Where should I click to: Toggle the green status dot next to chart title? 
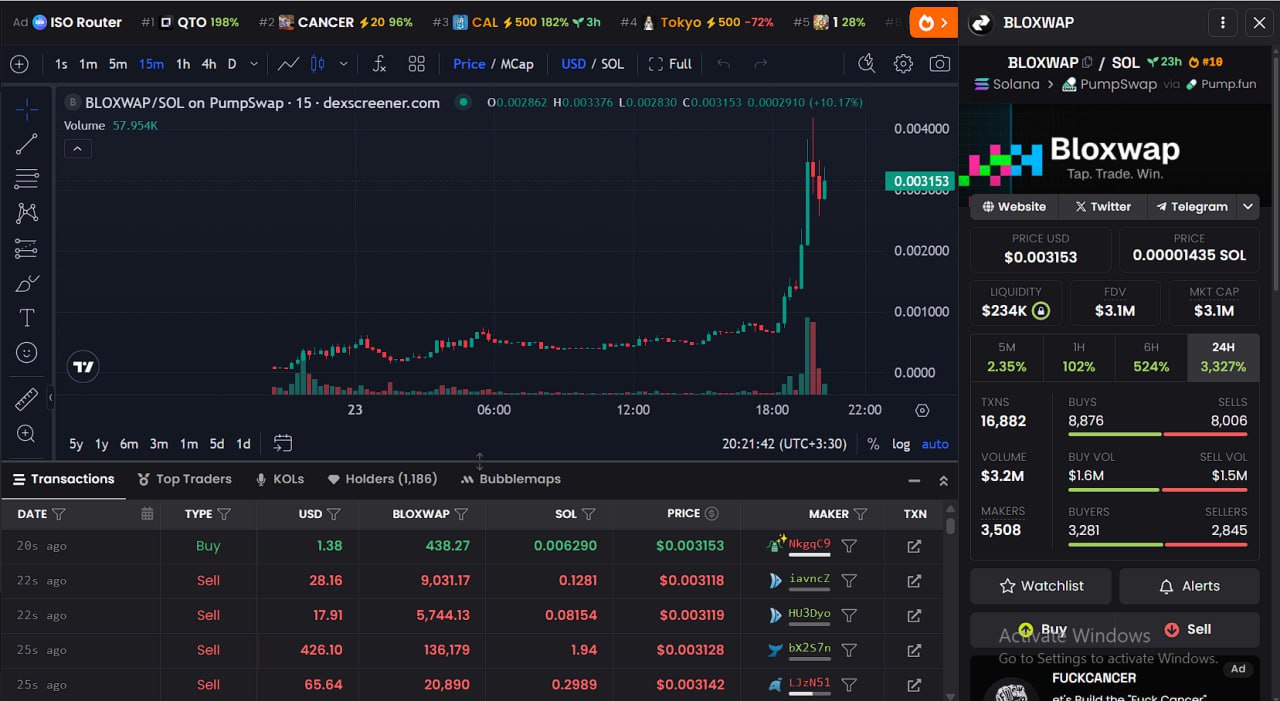coord(462,102)
